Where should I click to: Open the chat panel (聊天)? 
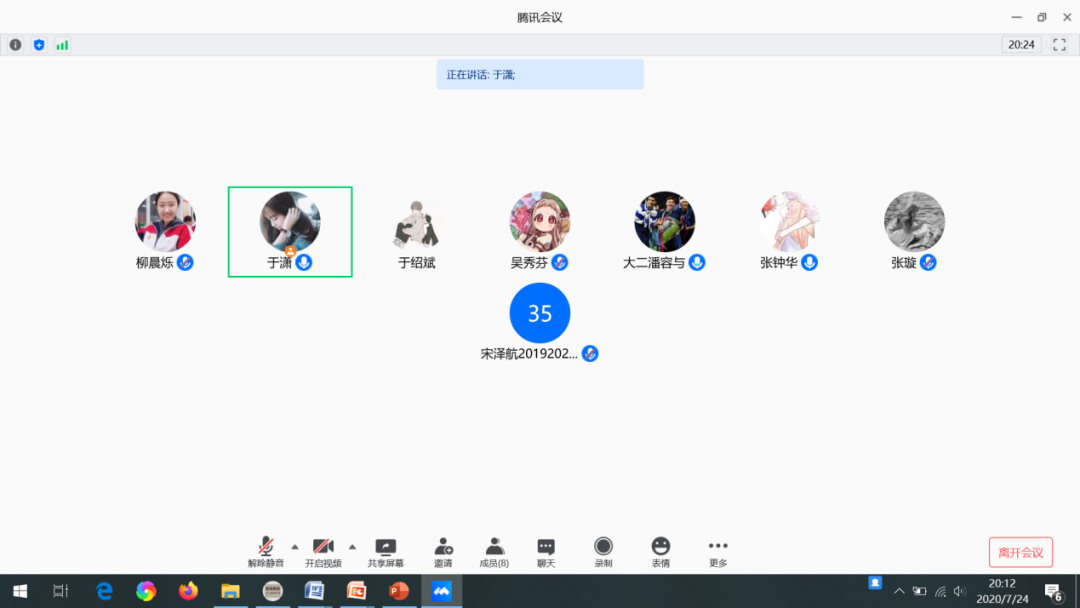pos(545,550)
